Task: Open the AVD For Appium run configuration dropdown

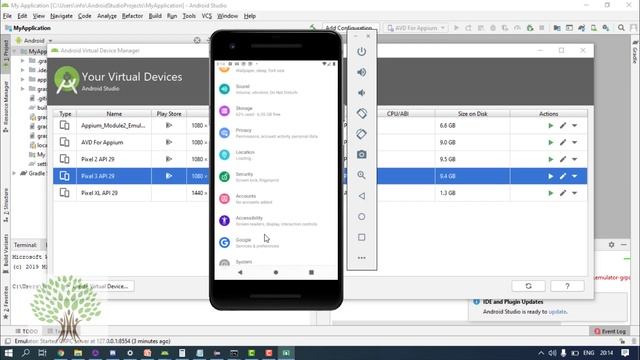Action: tap(416, 28)
